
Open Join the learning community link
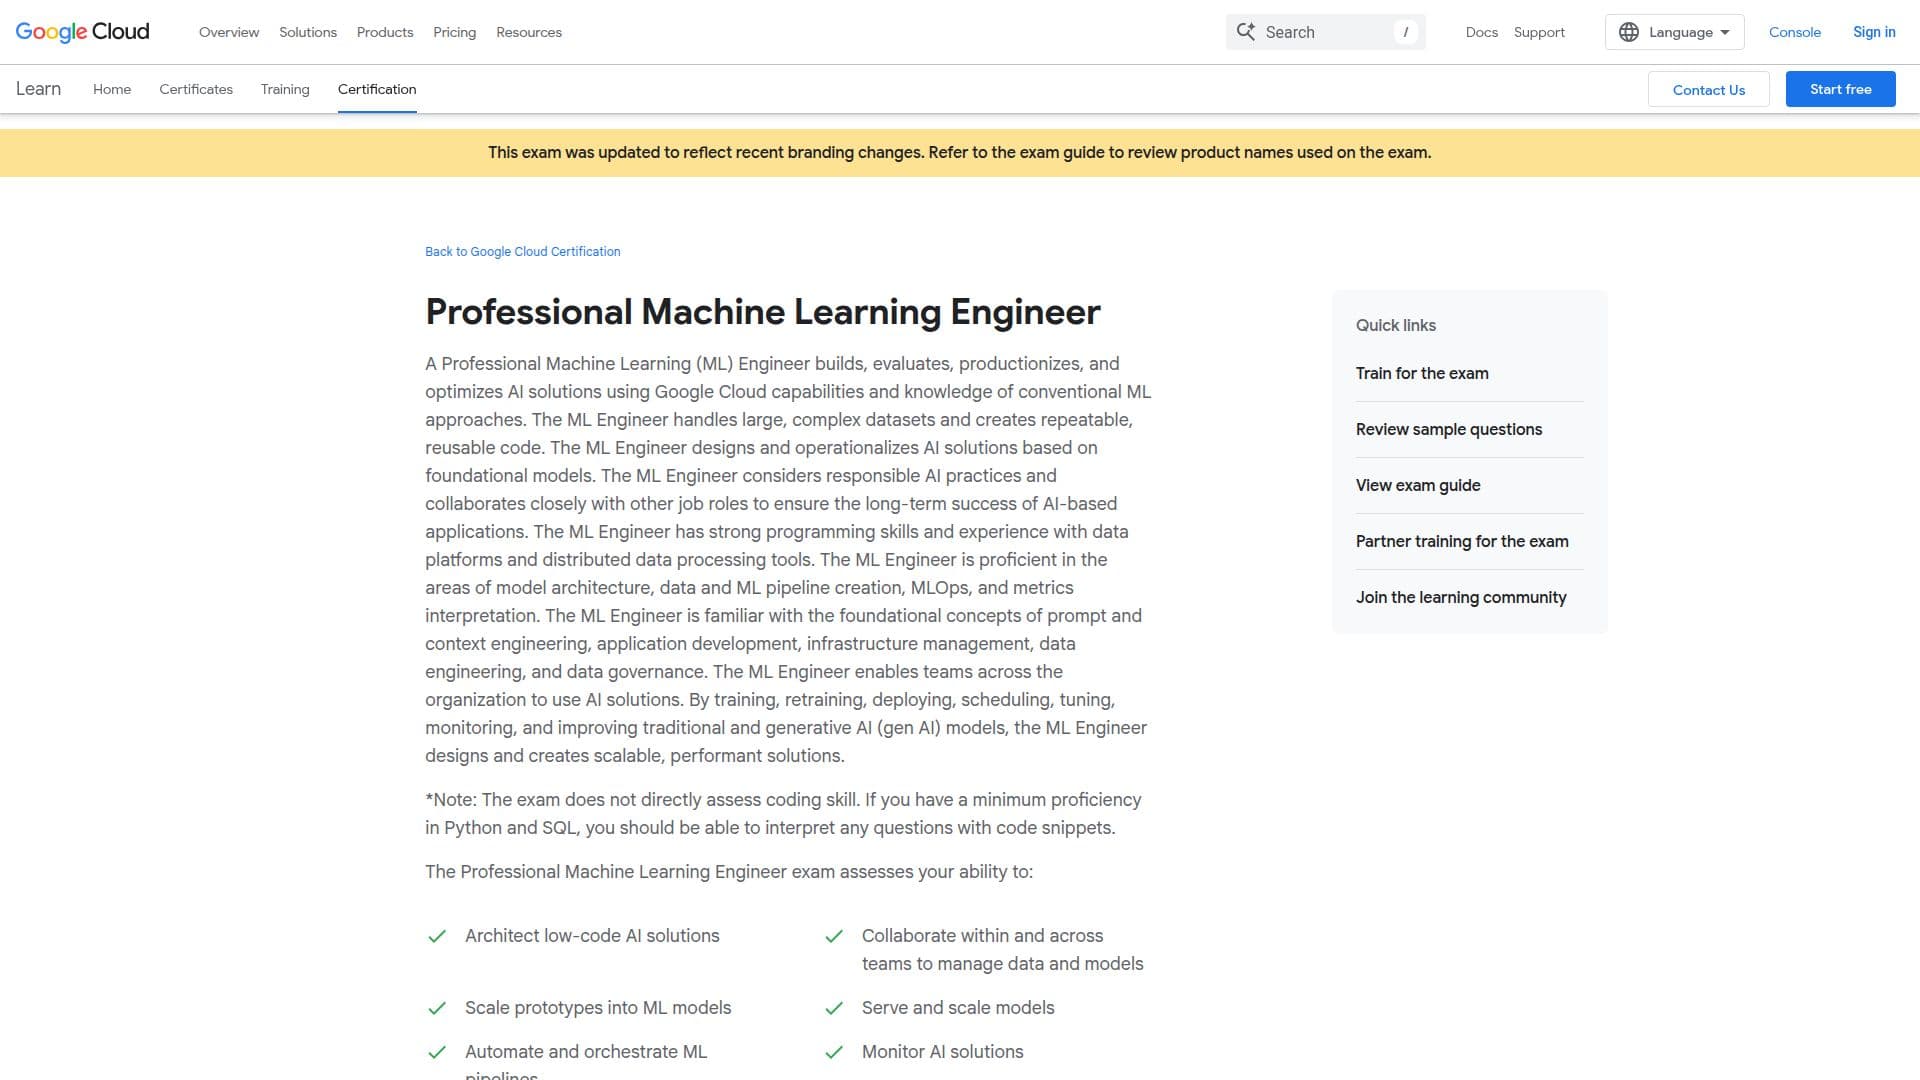[1460, 597]
